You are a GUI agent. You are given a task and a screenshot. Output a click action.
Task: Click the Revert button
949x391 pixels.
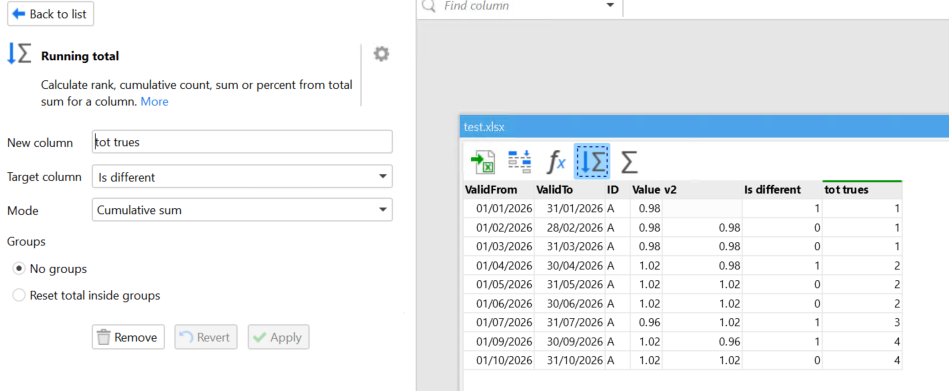click(206, 337)
